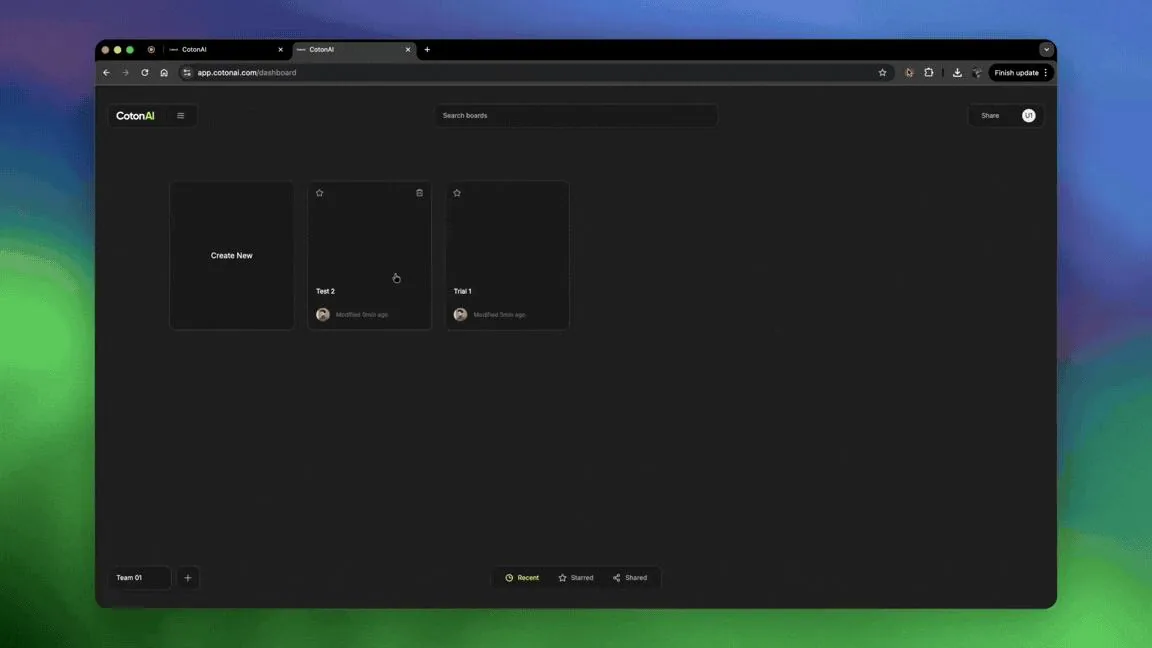1152x648 pixels.
Task: Delete the Test 2 board with trash icon
Action: click(420, 192)
